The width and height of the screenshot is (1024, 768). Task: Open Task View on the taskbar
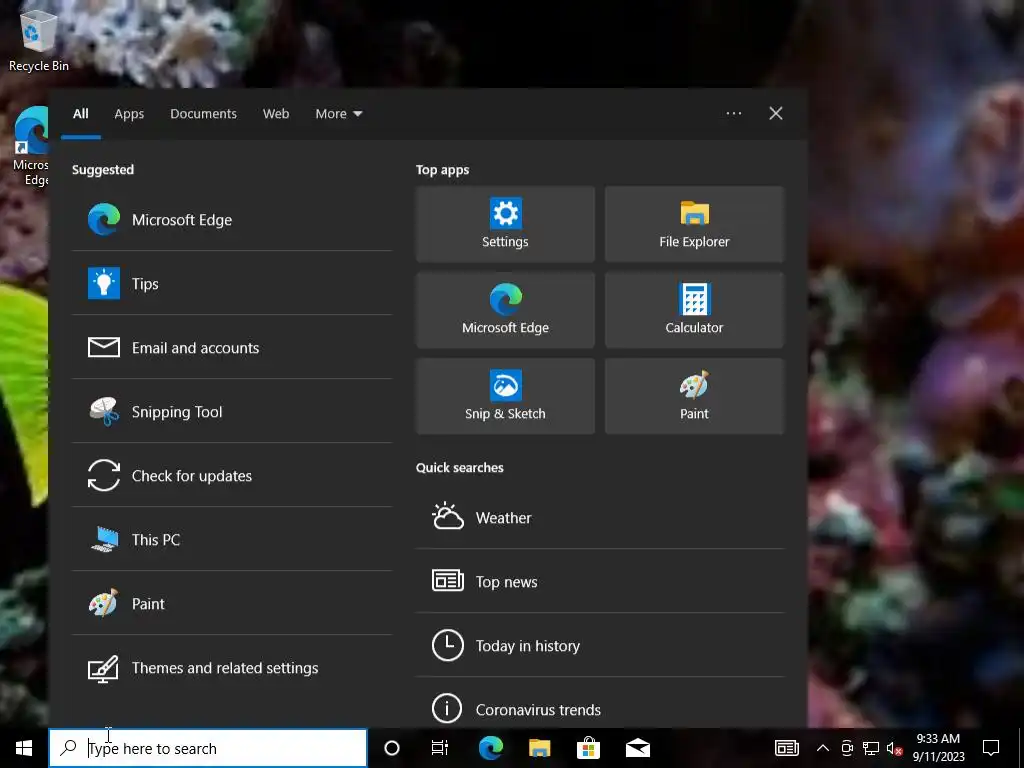click(440, 748)
